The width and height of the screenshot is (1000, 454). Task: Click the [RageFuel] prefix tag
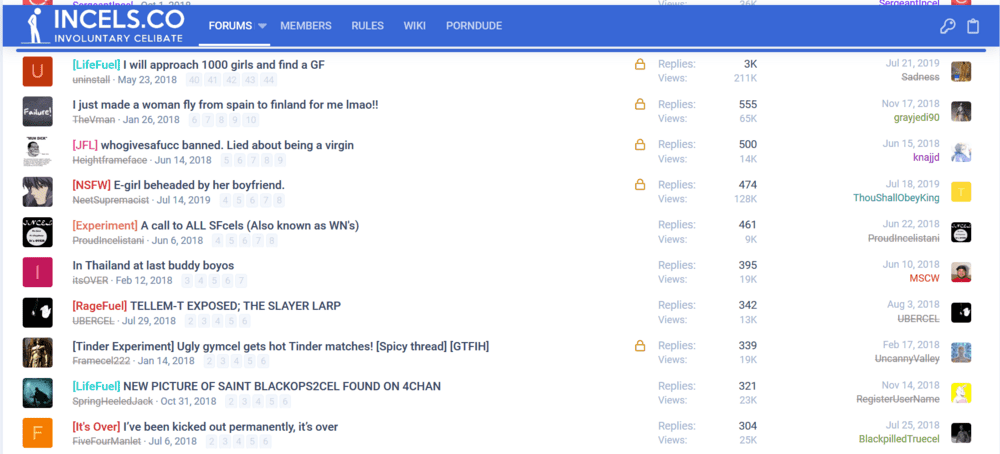(100, 305)
